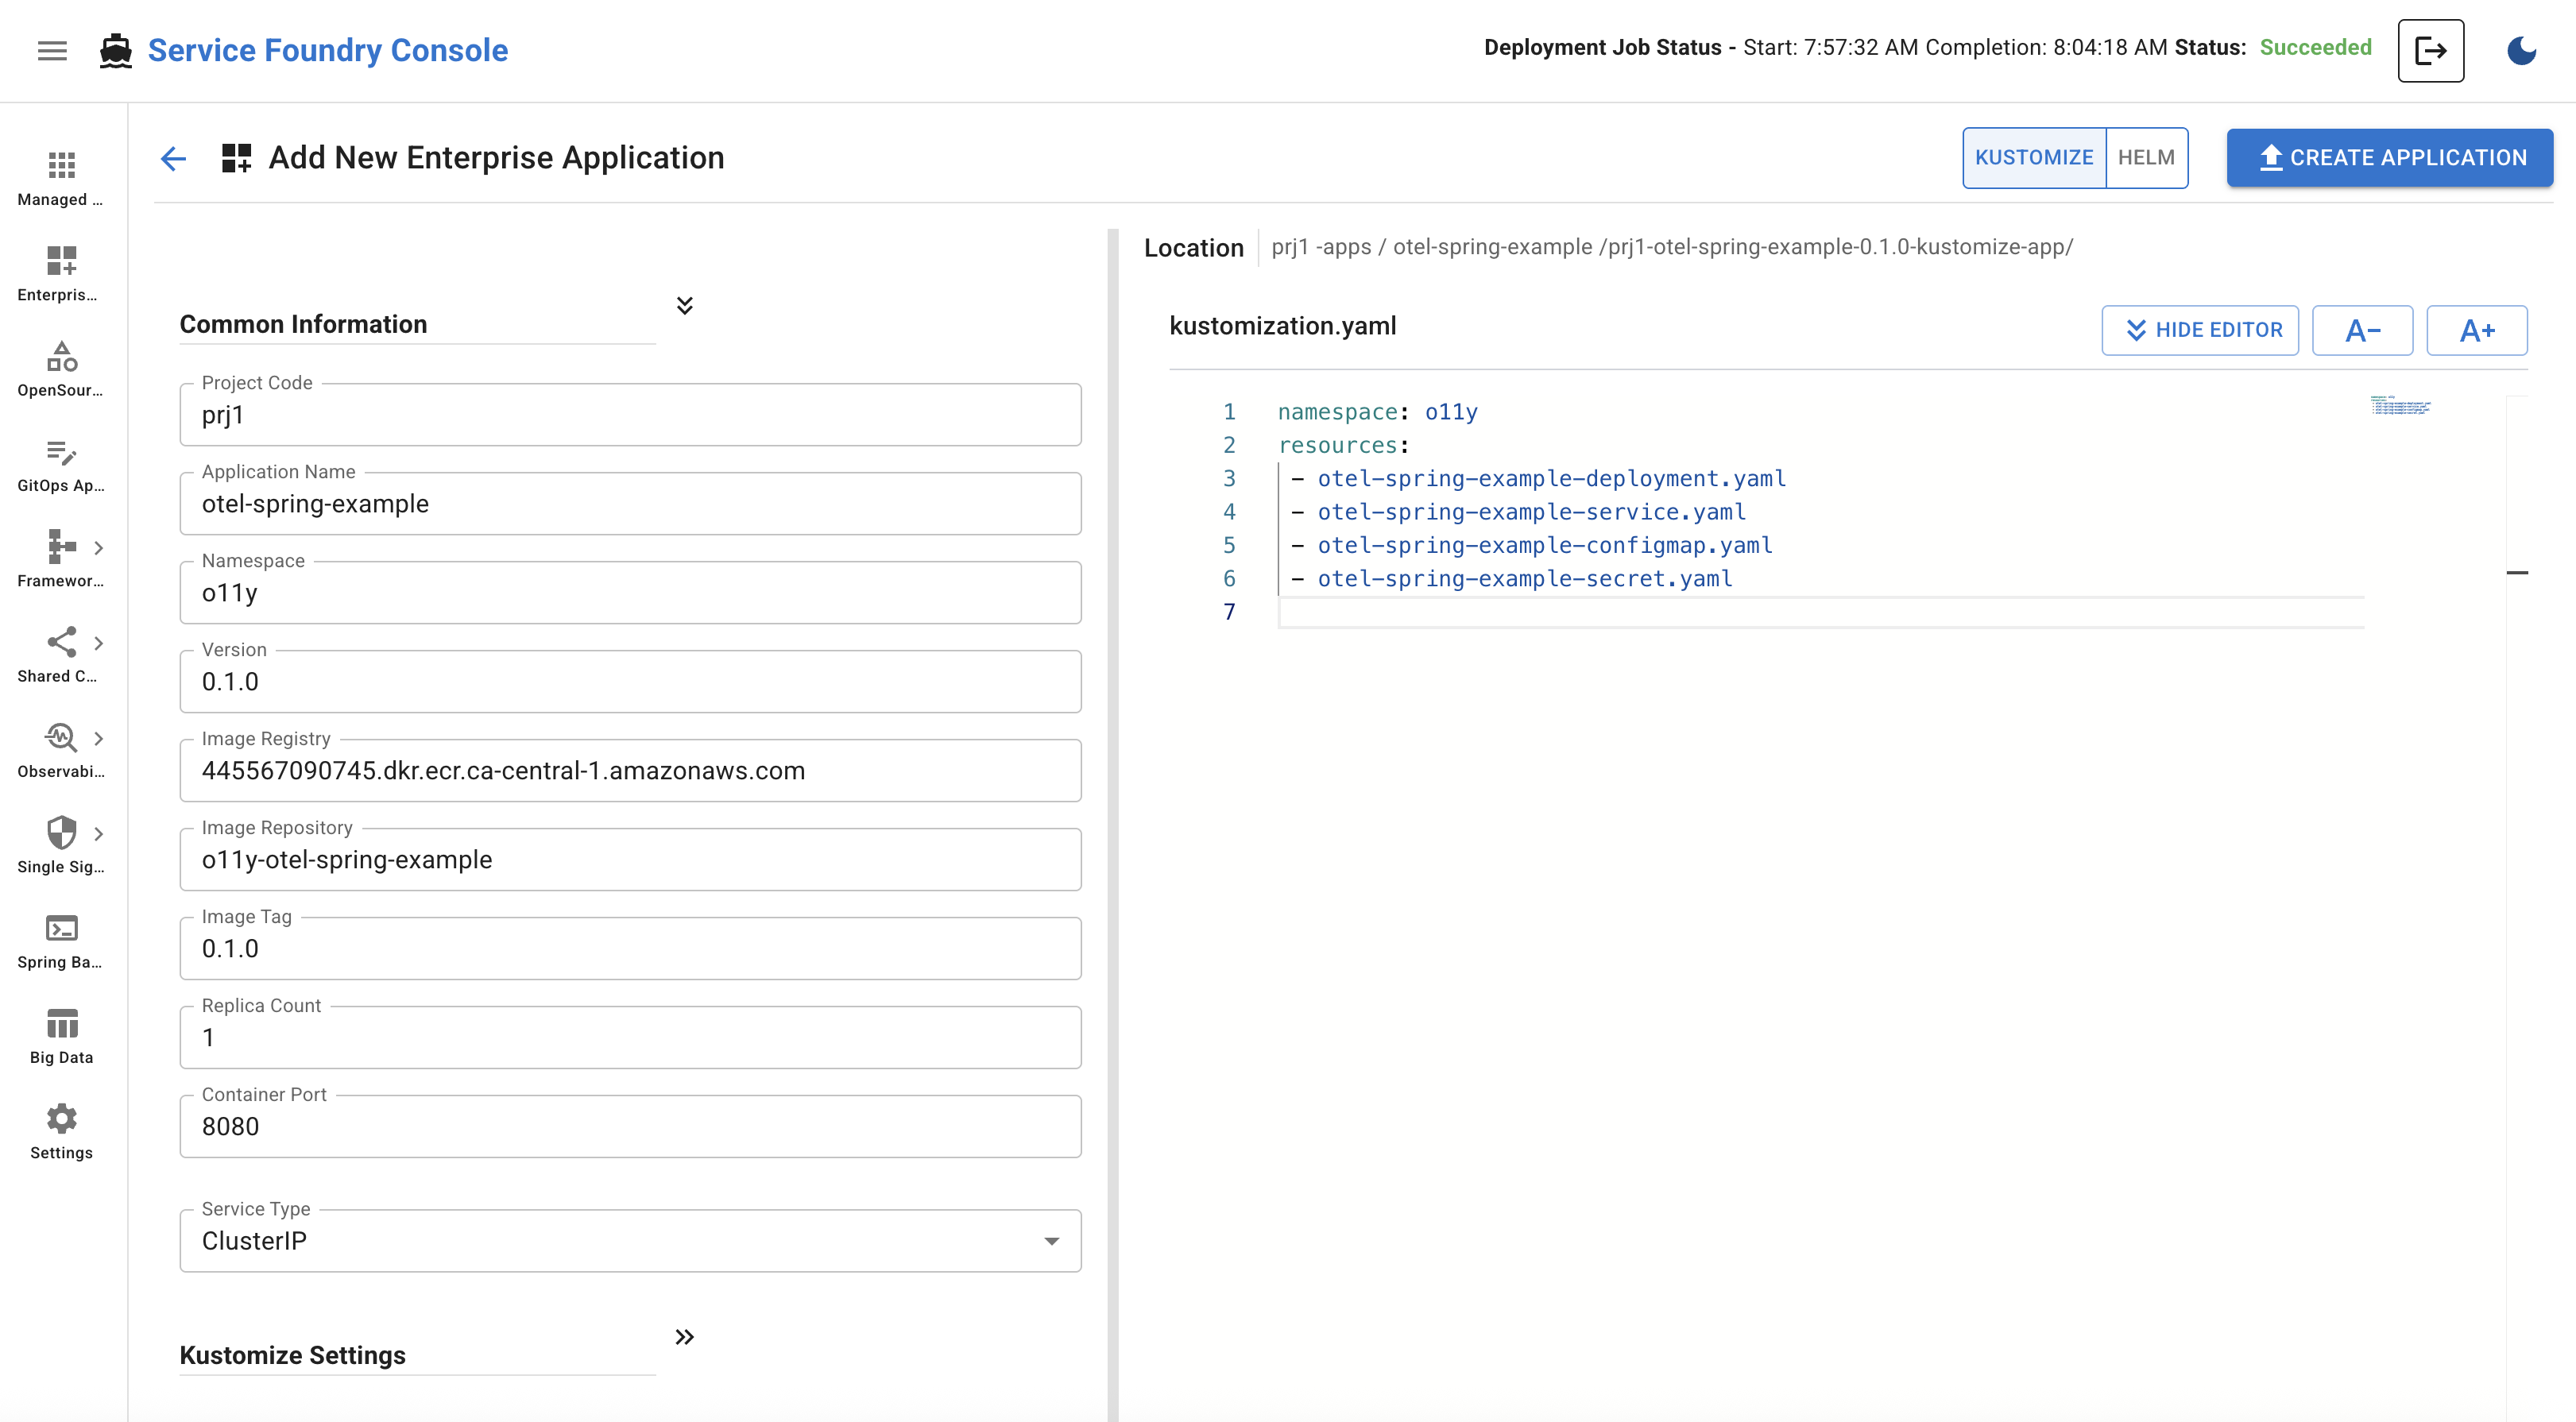Click the resources: line in editor
The height and width of the screenshot is (1422, 2576).
[x=1343, y=445]
